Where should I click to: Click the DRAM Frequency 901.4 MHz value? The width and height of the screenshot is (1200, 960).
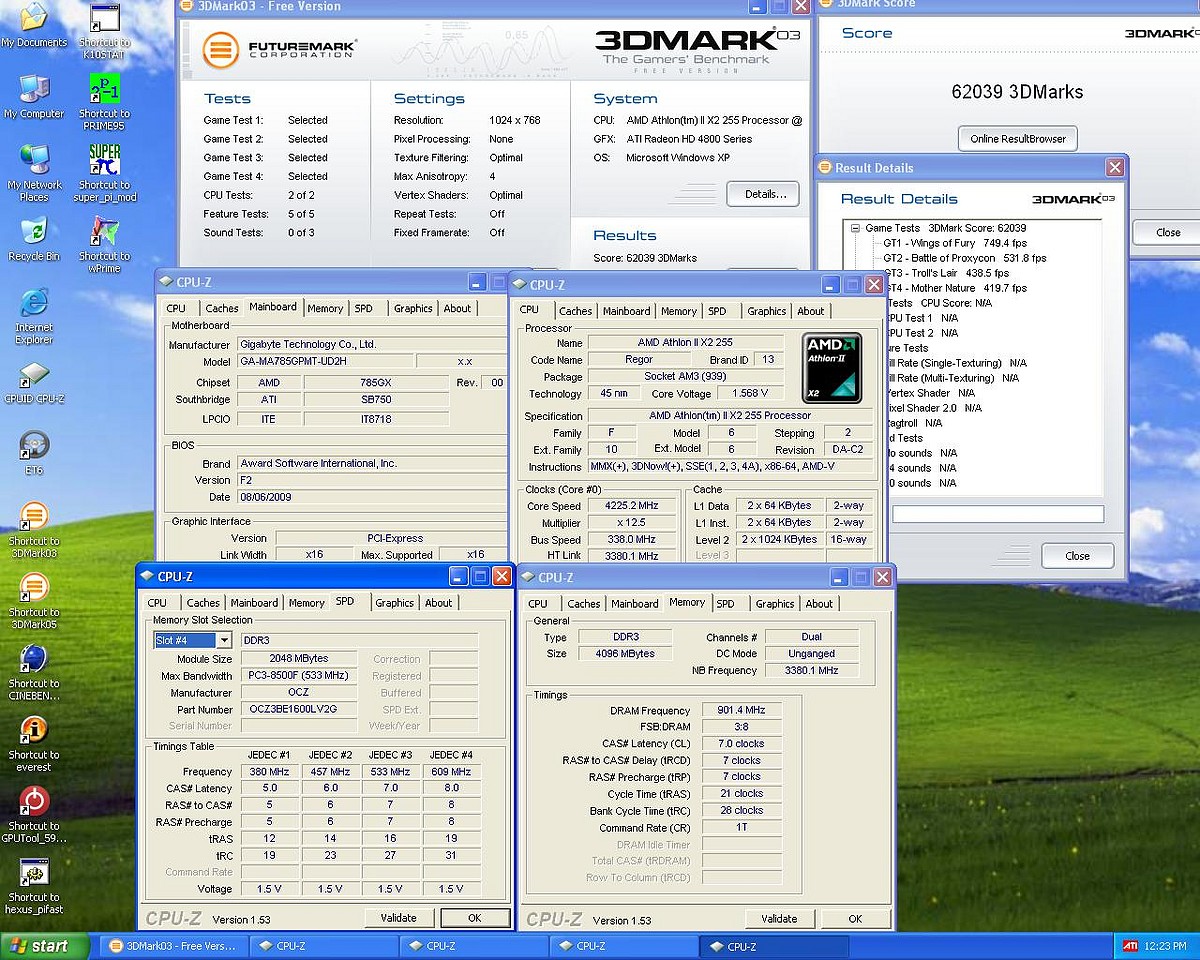coord(741,710)
